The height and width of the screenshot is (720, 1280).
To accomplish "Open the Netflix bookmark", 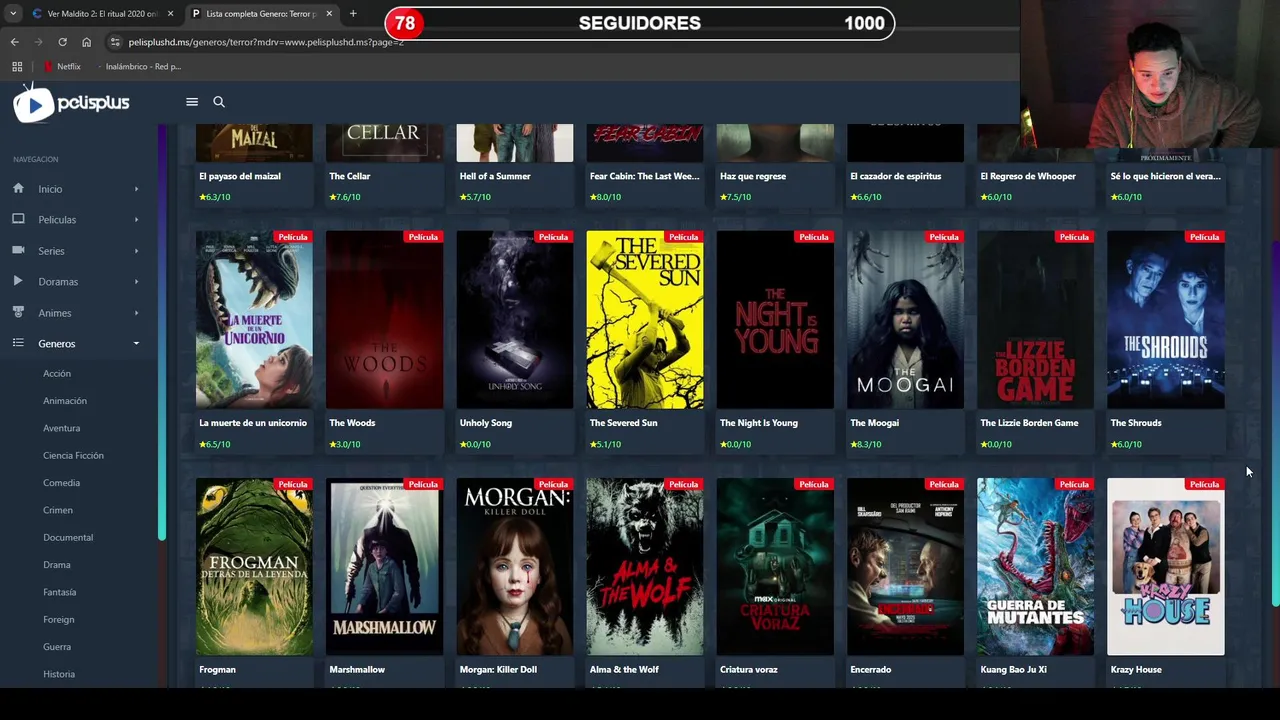I will coord(62,67).
